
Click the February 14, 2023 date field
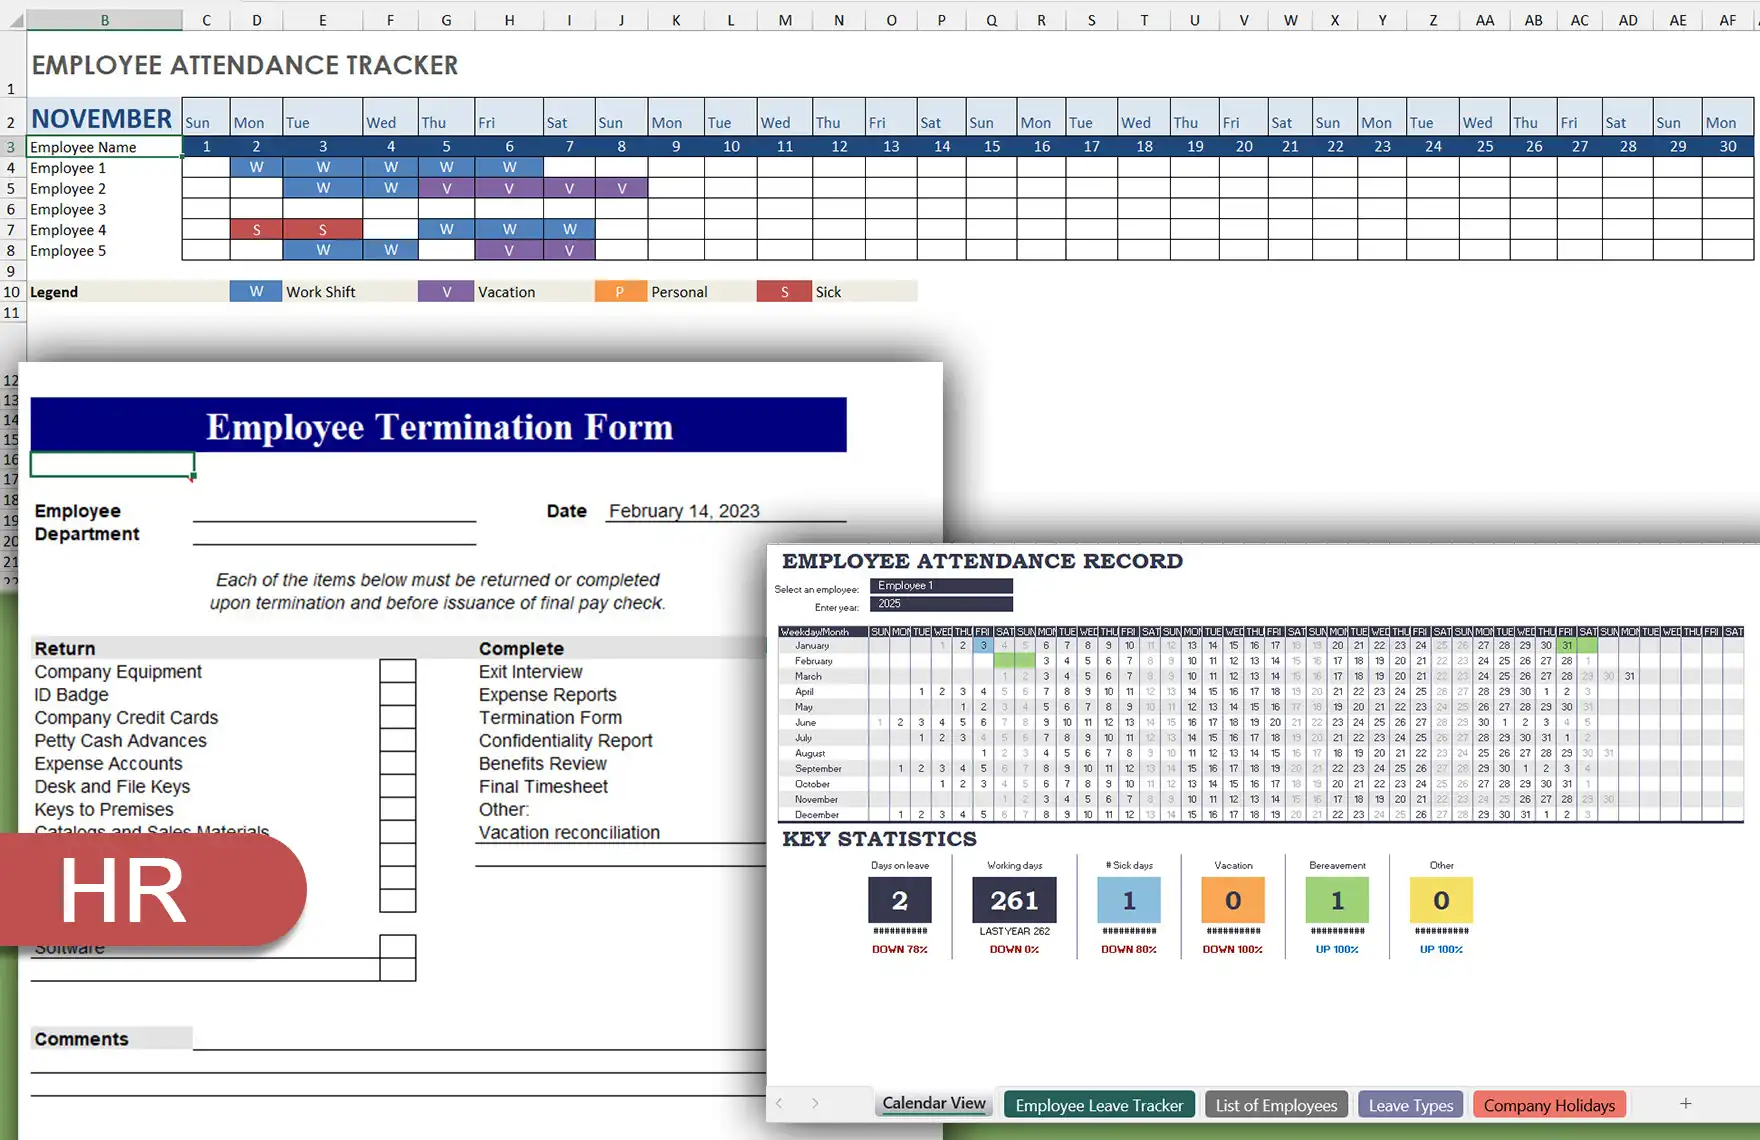tap(684, 511)
